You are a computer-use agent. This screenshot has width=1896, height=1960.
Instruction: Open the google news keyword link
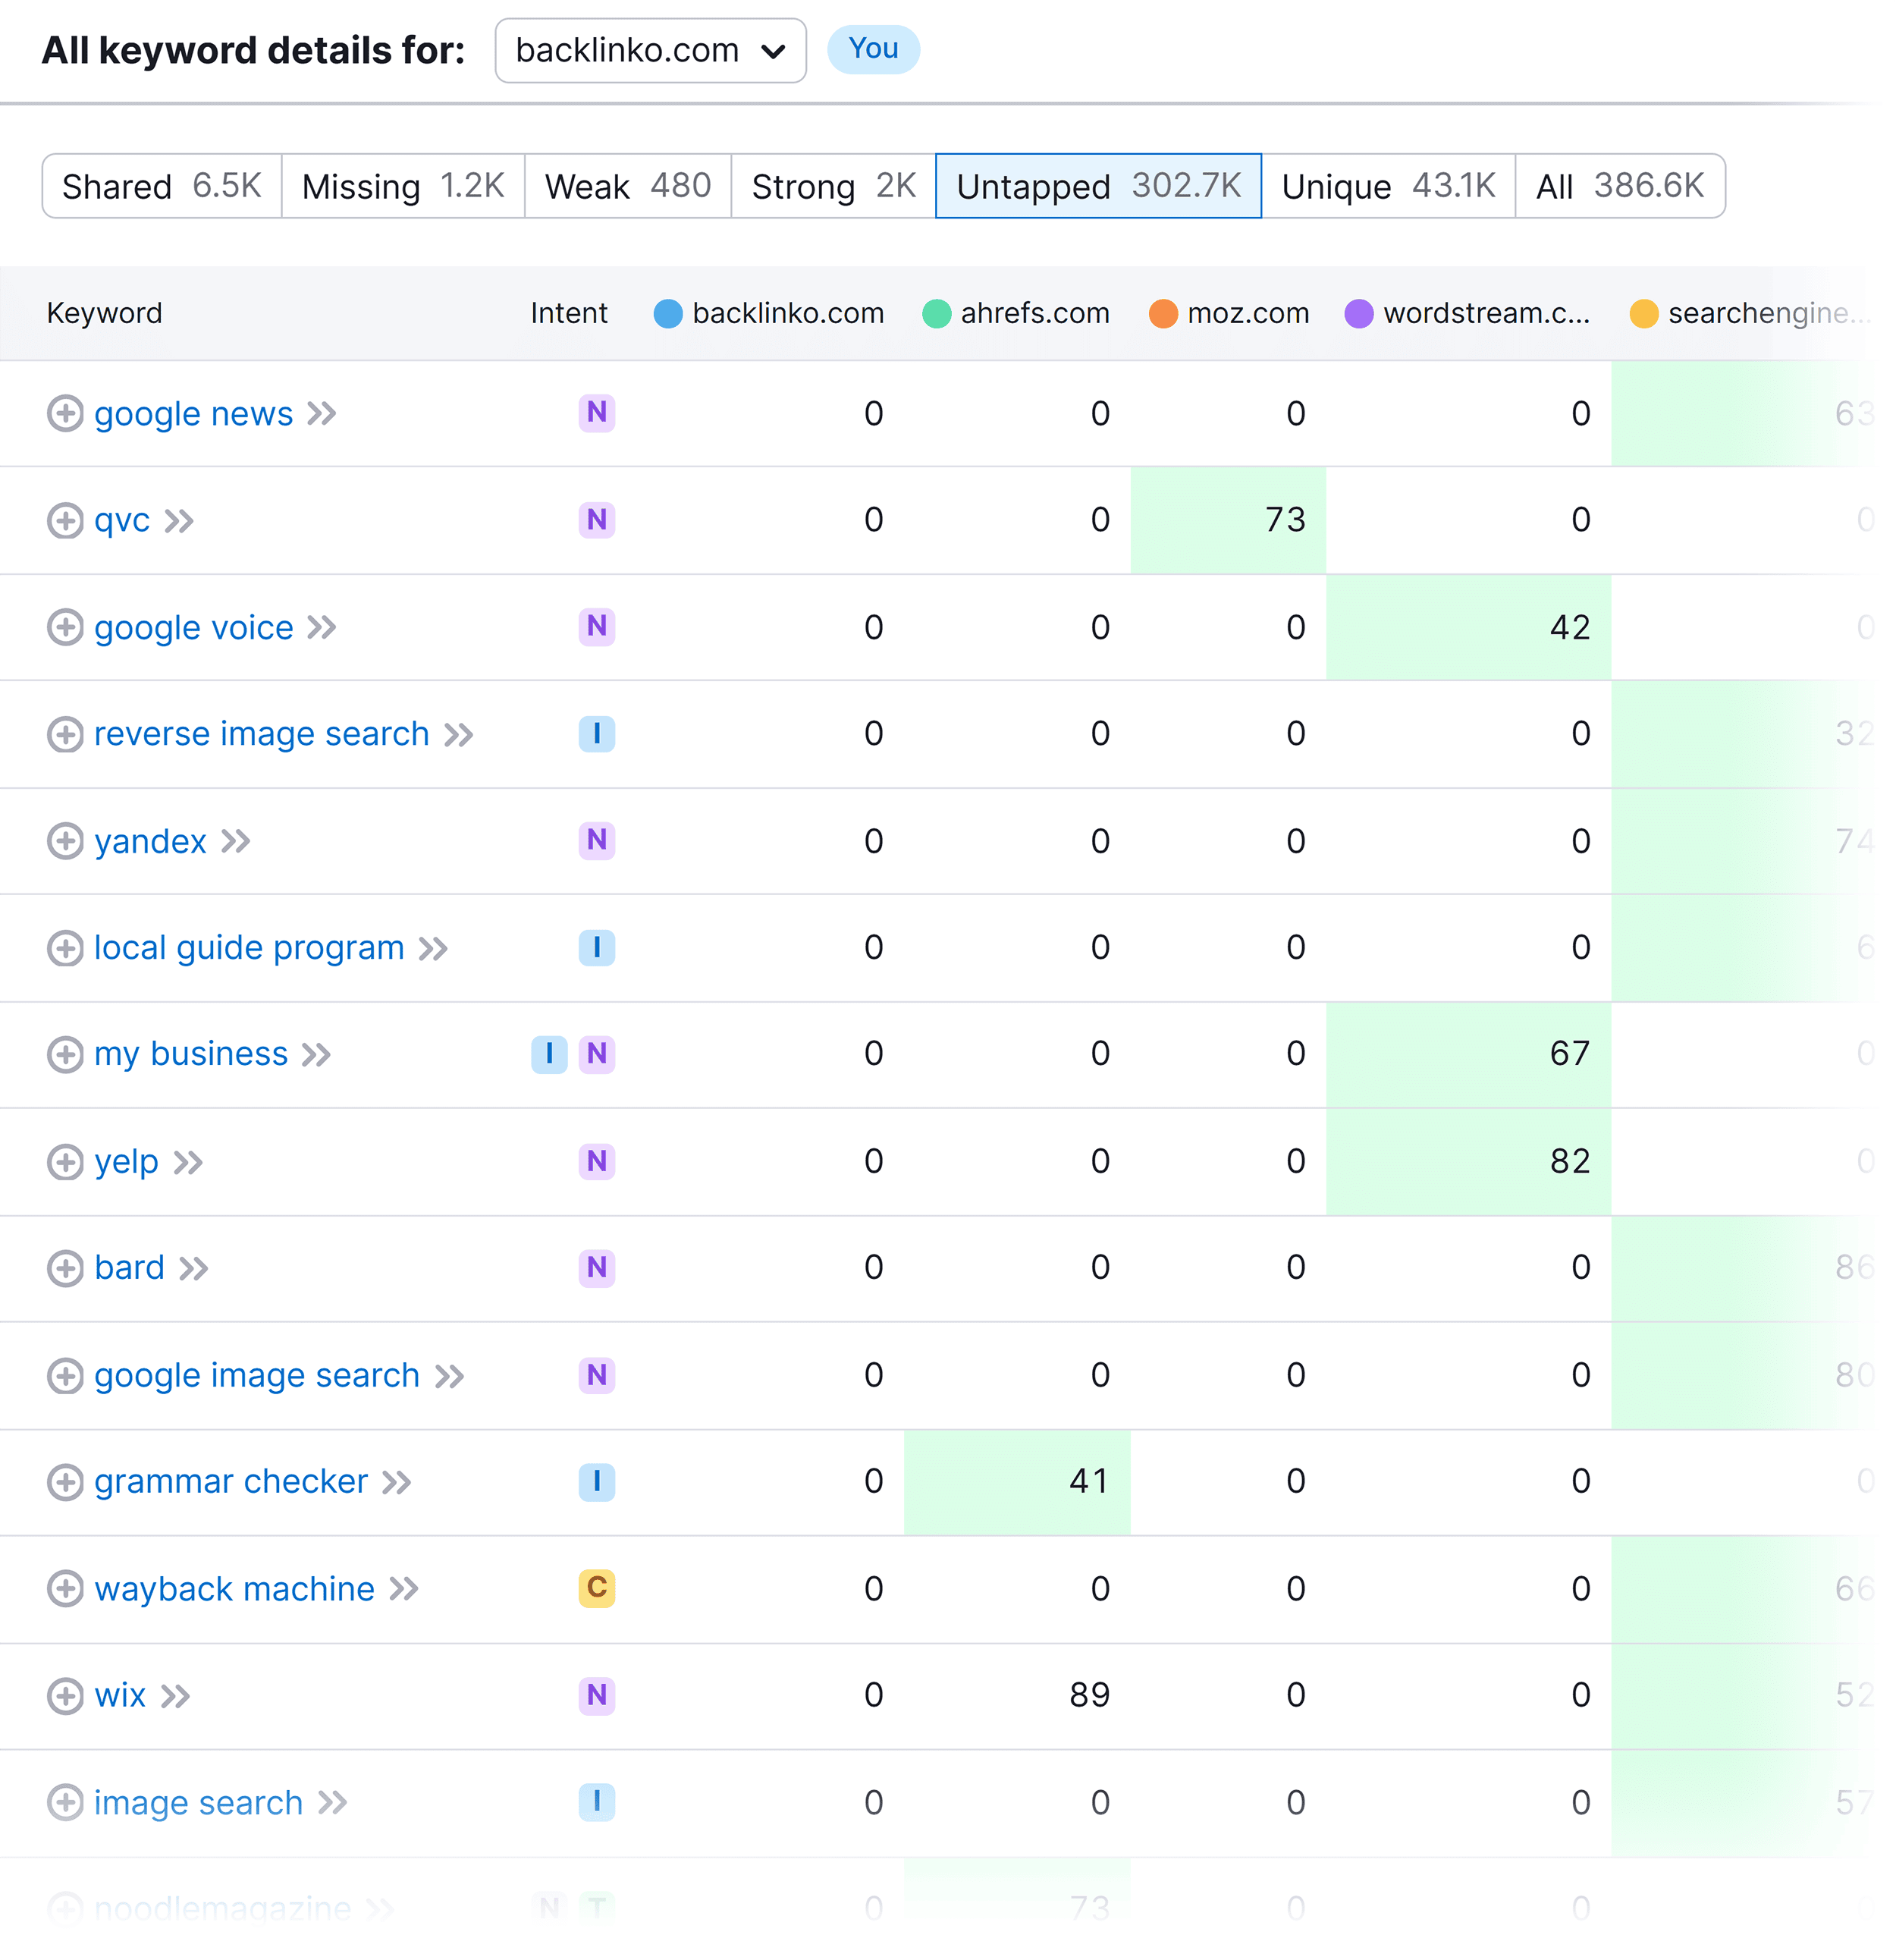pyautogui.click(x=194, y=414)
